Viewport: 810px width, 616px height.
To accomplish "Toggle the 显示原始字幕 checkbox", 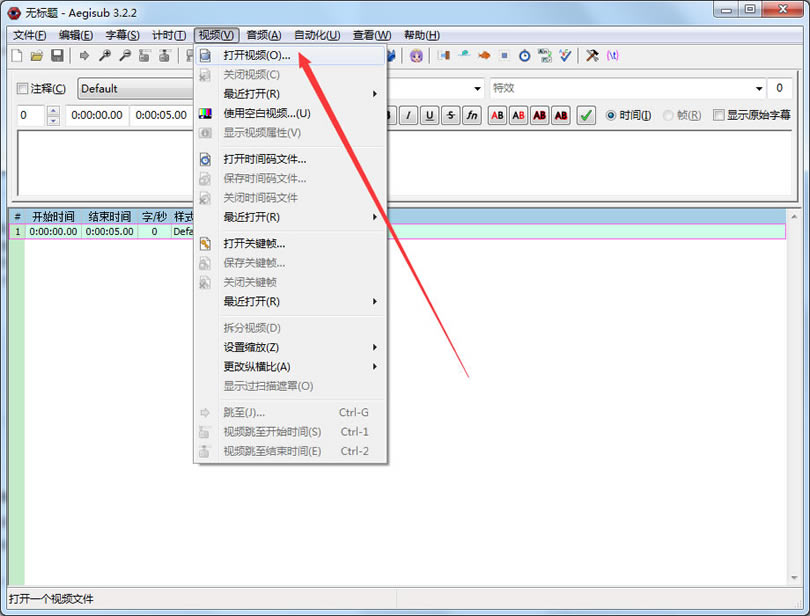I will (x=719, y=115).
